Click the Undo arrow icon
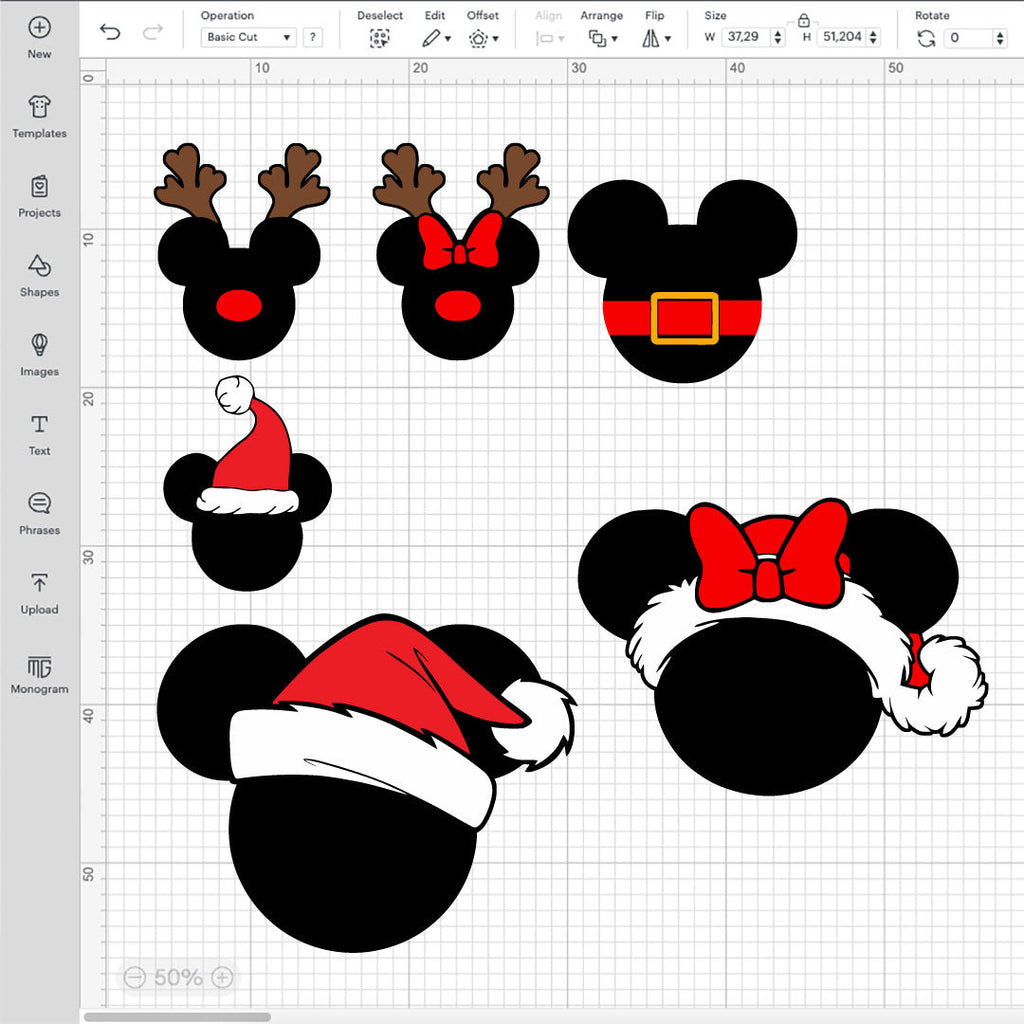The height and width of the screenshot is (1024, 1024). point(110,32)
